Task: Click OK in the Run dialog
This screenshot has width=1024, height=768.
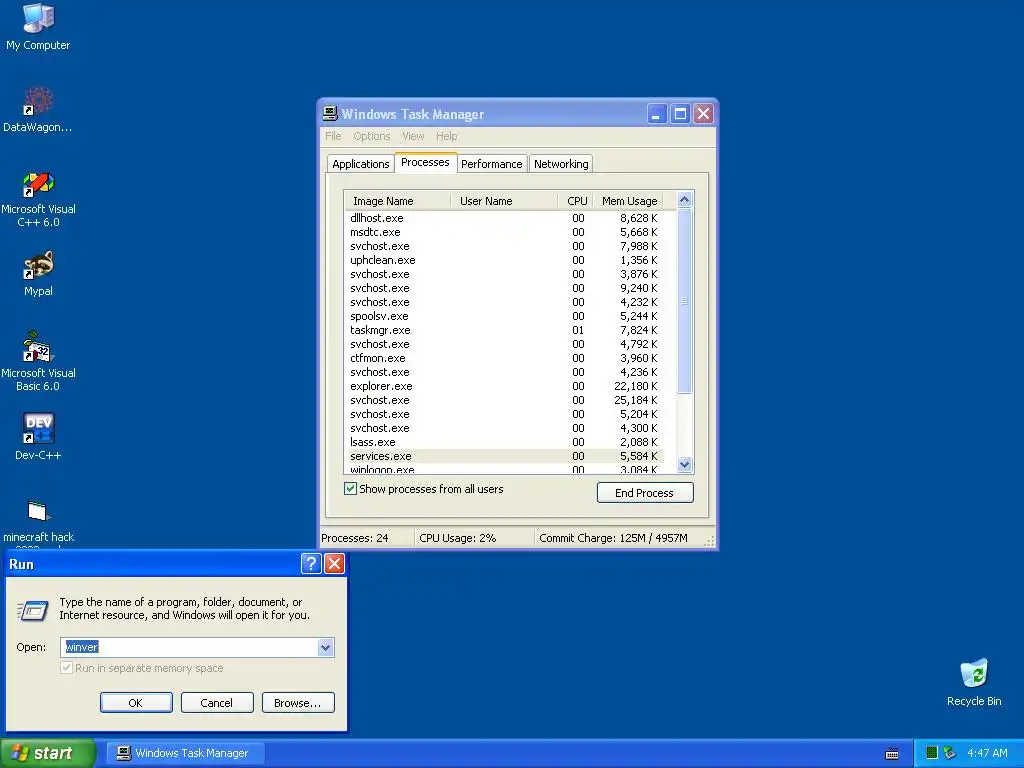Action: pyautogui.click(x=136, y=703)
